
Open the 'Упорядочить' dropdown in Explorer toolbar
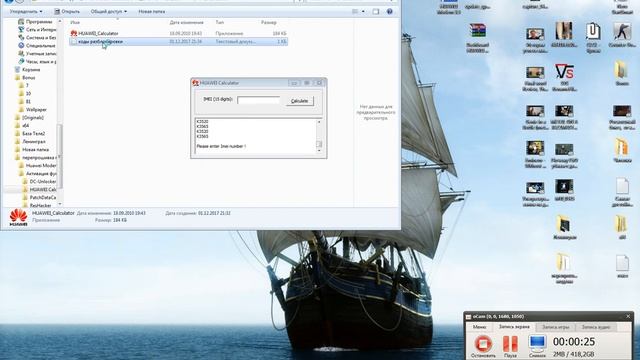coord(26,11)
